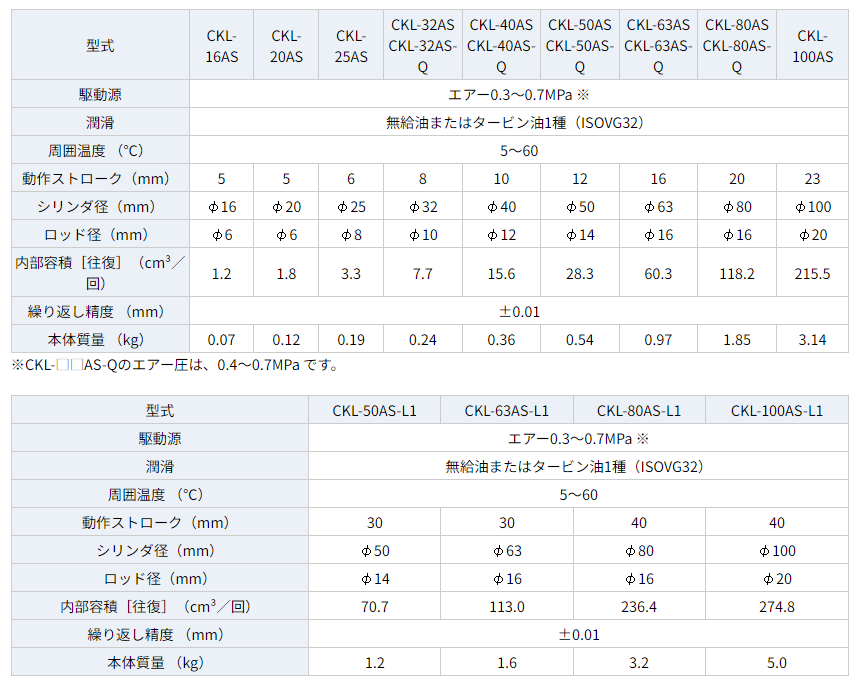Image resolution: width=858 pixels, height=684 pixels.
Task: Select the CKL-100AS model header cell
Action: pyautogui.click(x=812, y=46)
